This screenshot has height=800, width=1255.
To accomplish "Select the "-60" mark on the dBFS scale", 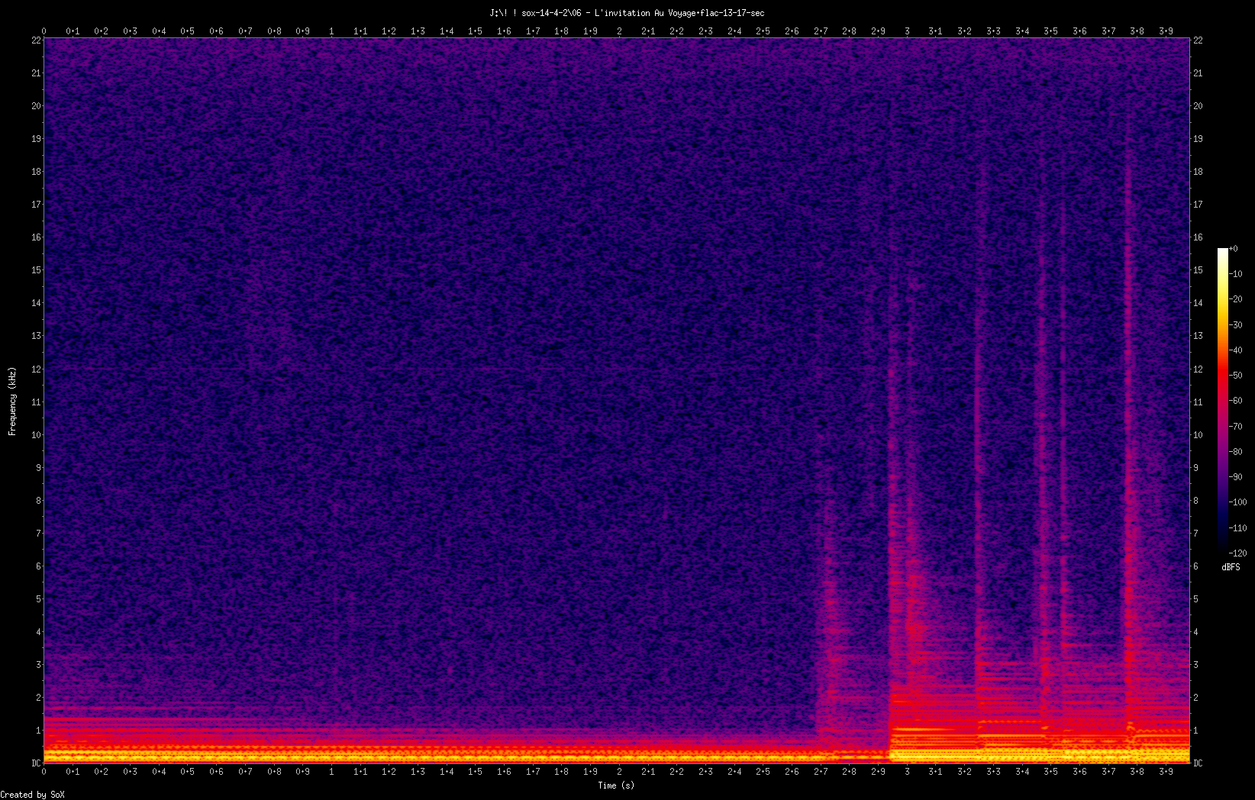I will 1237,400.
